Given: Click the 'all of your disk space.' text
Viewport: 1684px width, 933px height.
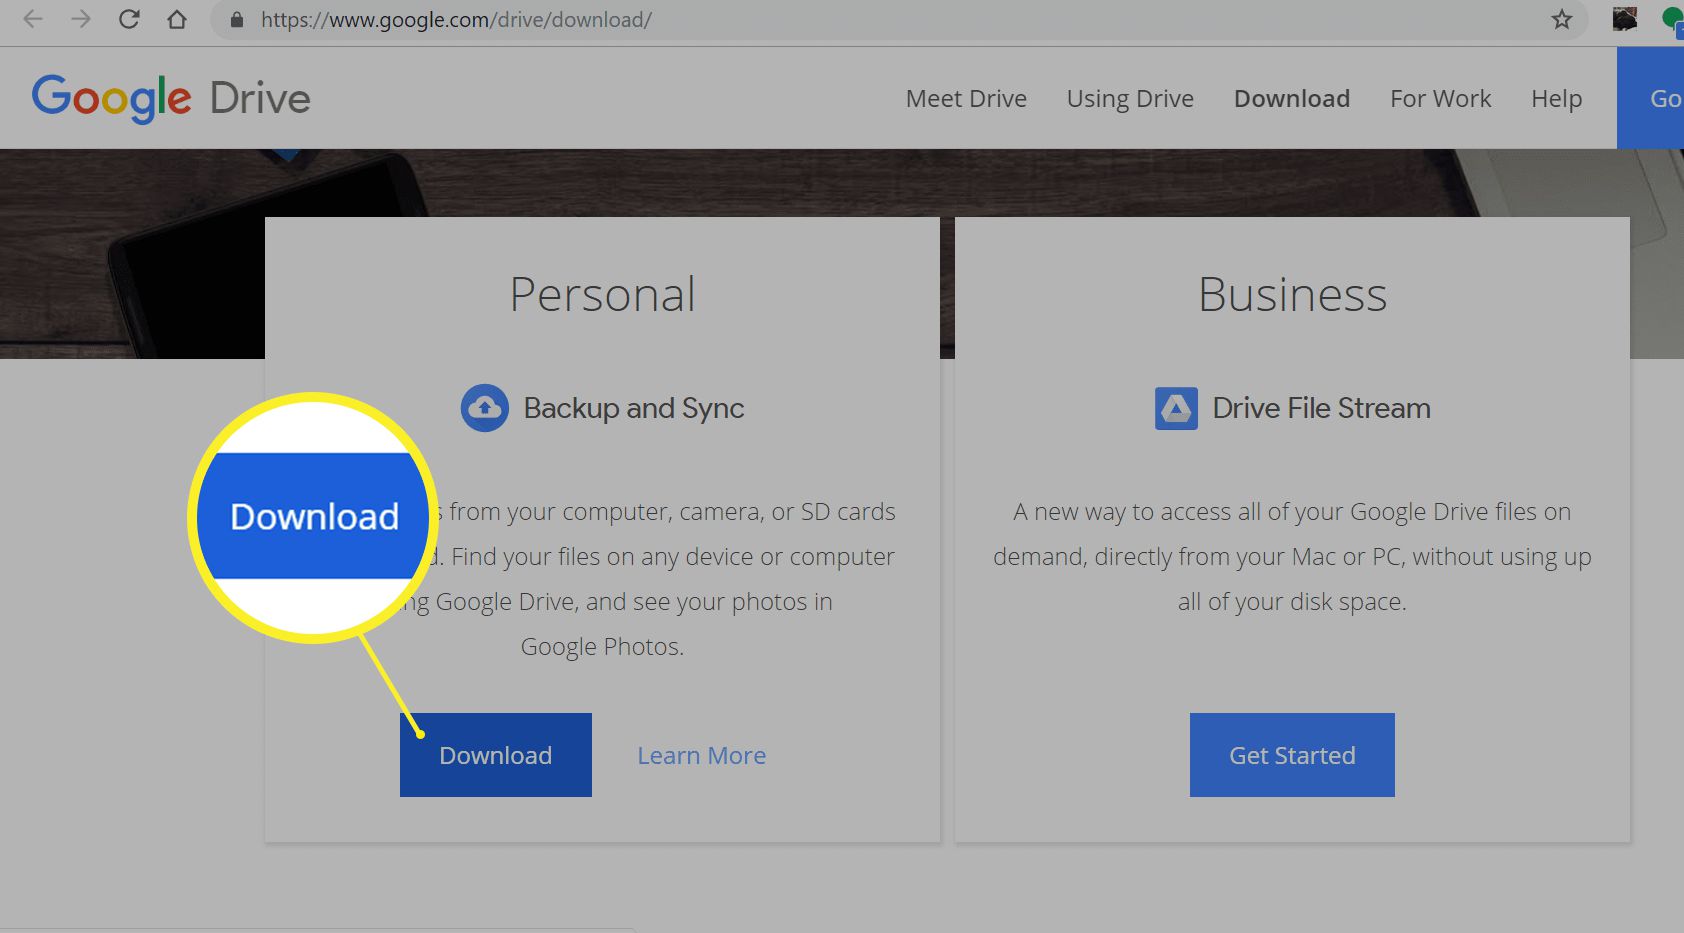Looking at the screenshot, I should [x=1292, y=602].
